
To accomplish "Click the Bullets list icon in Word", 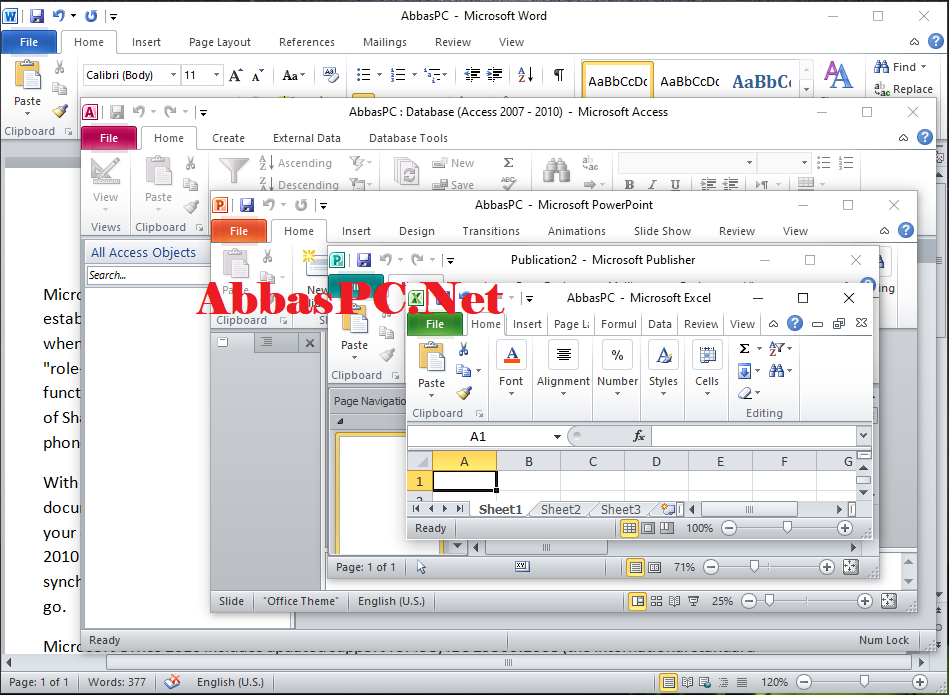I will 364,75.
